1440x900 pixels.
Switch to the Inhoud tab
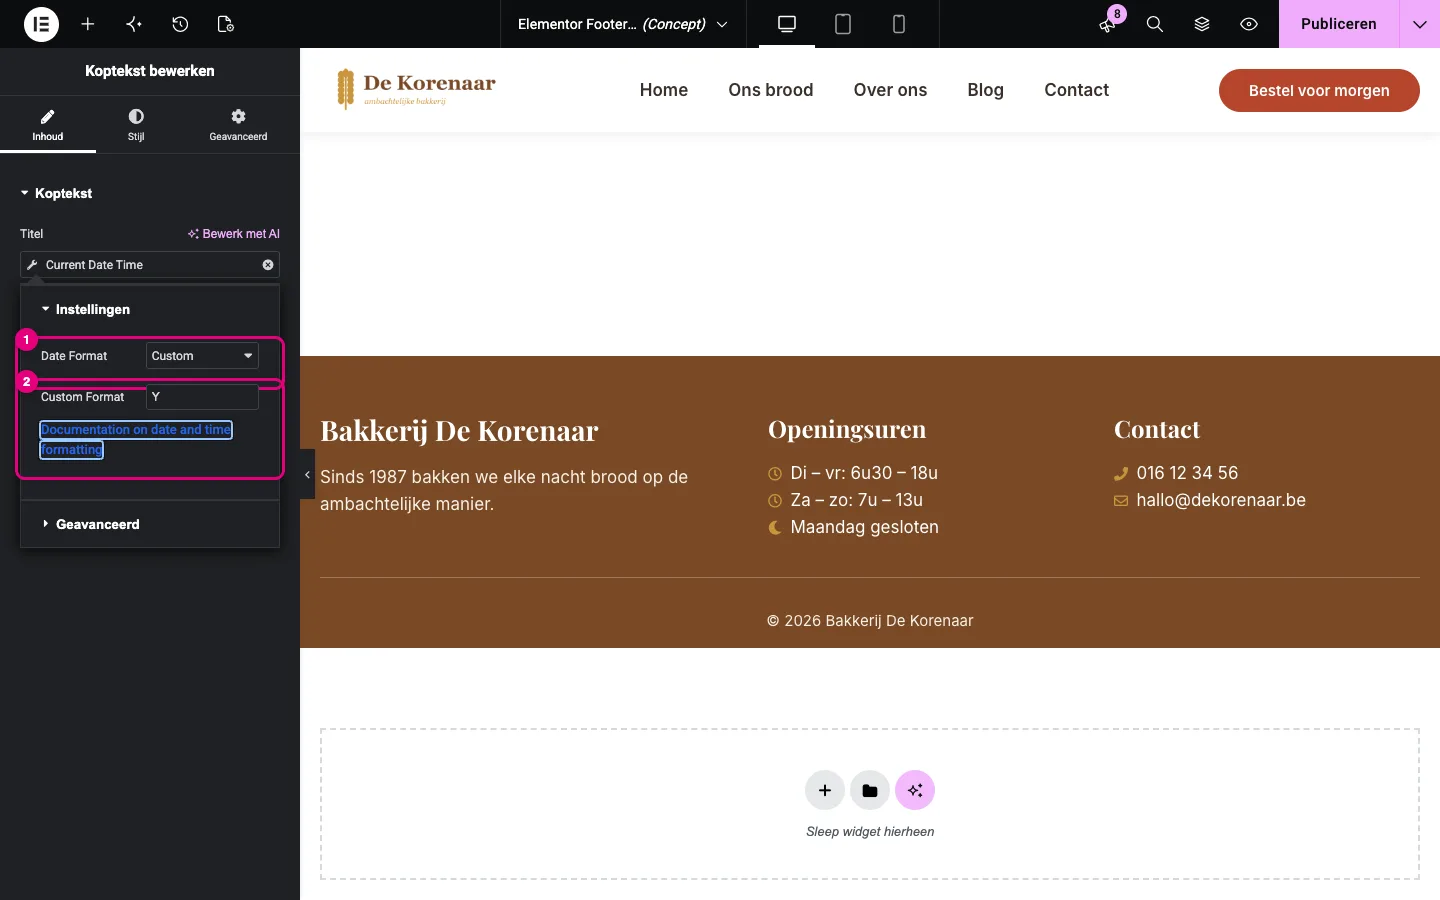(48, 125)
